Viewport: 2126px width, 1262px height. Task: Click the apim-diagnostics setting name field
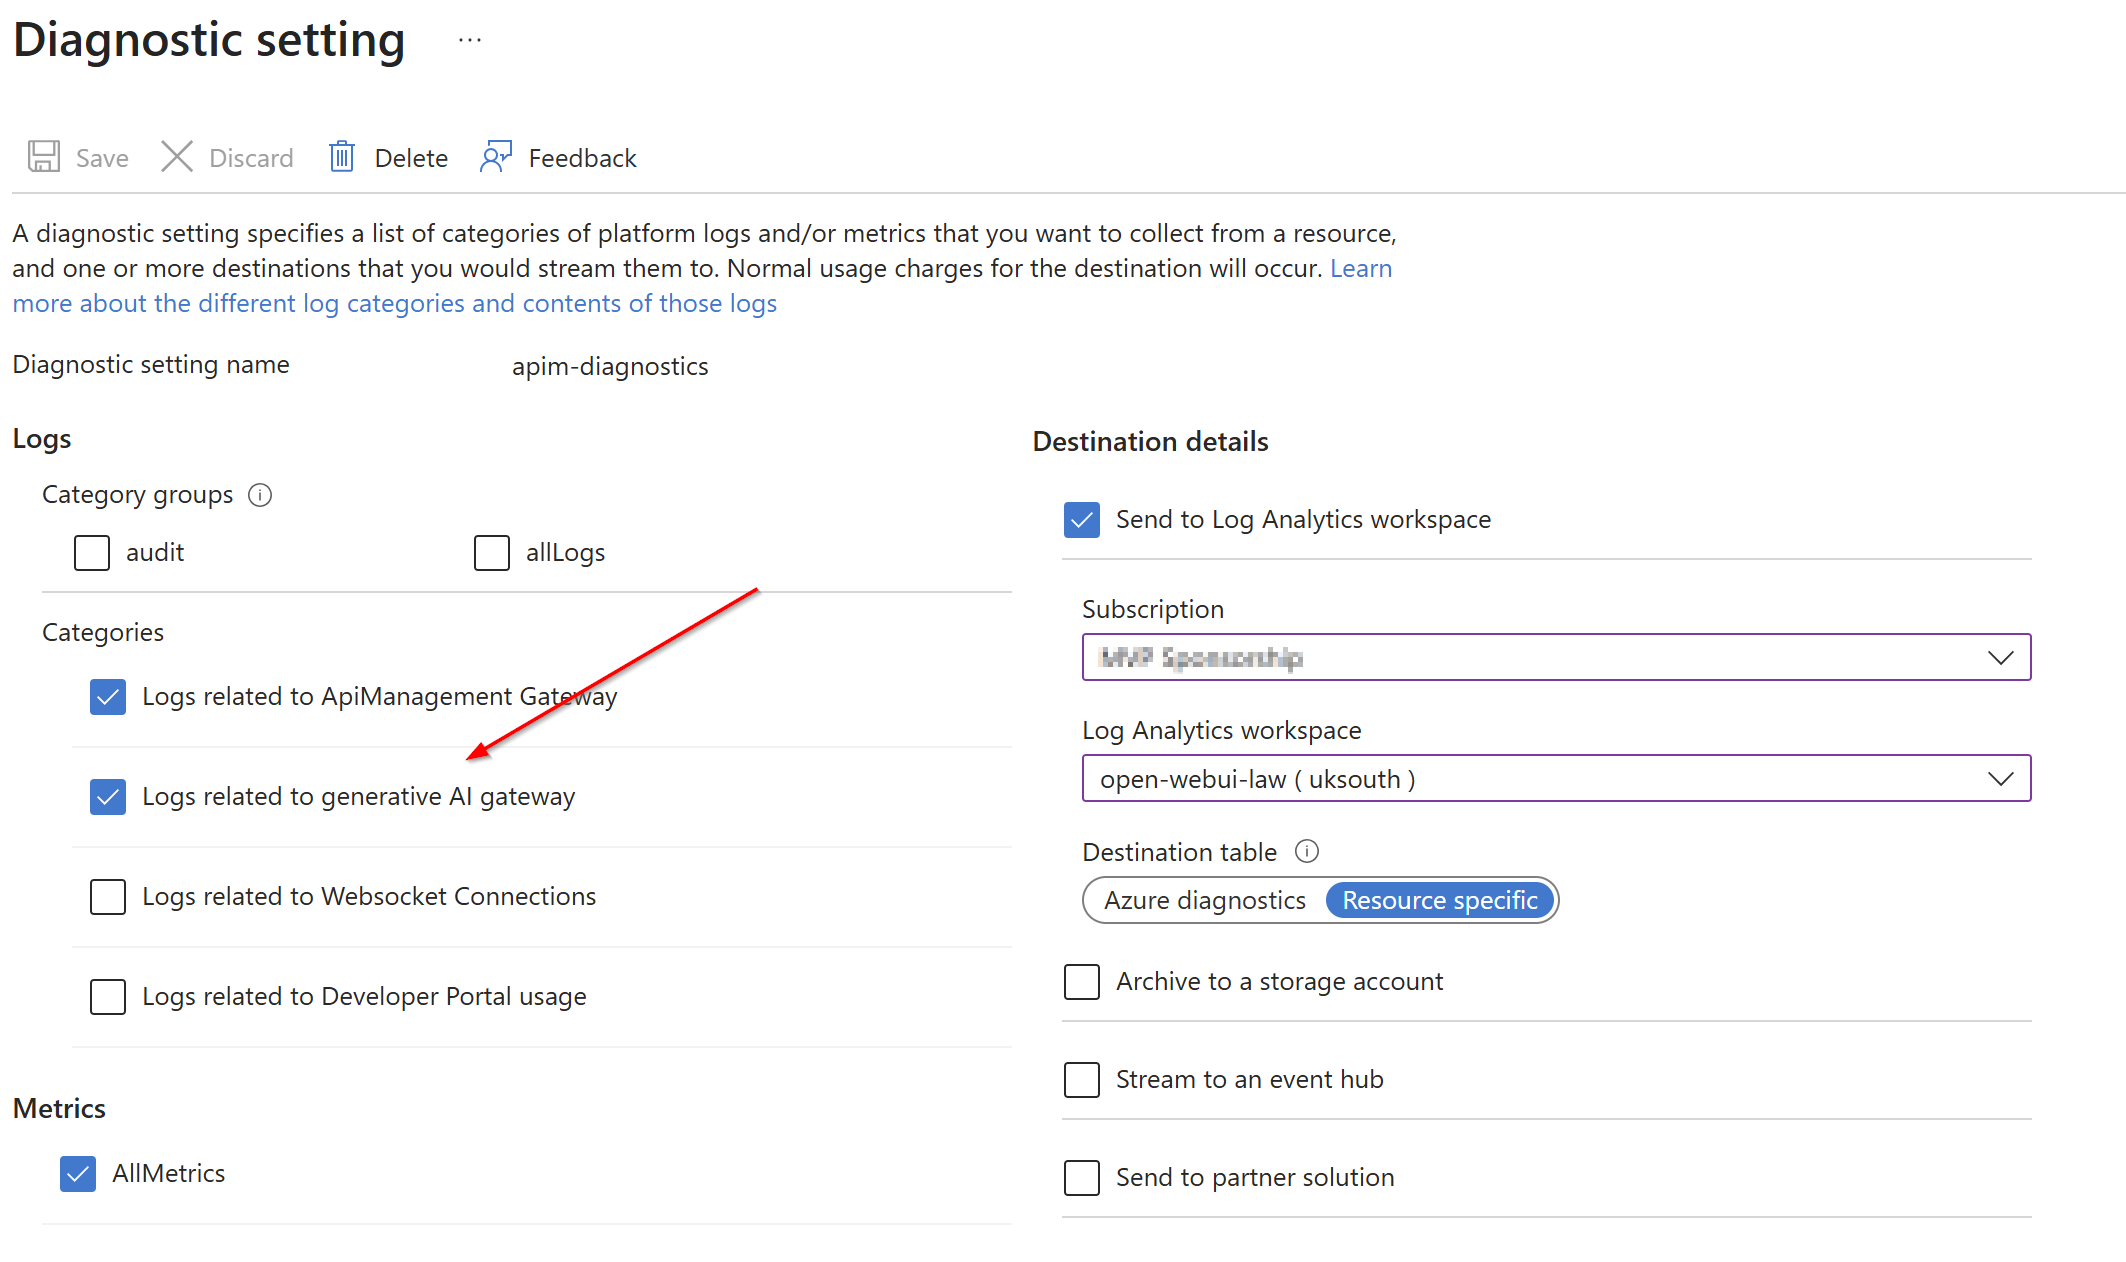610,366
